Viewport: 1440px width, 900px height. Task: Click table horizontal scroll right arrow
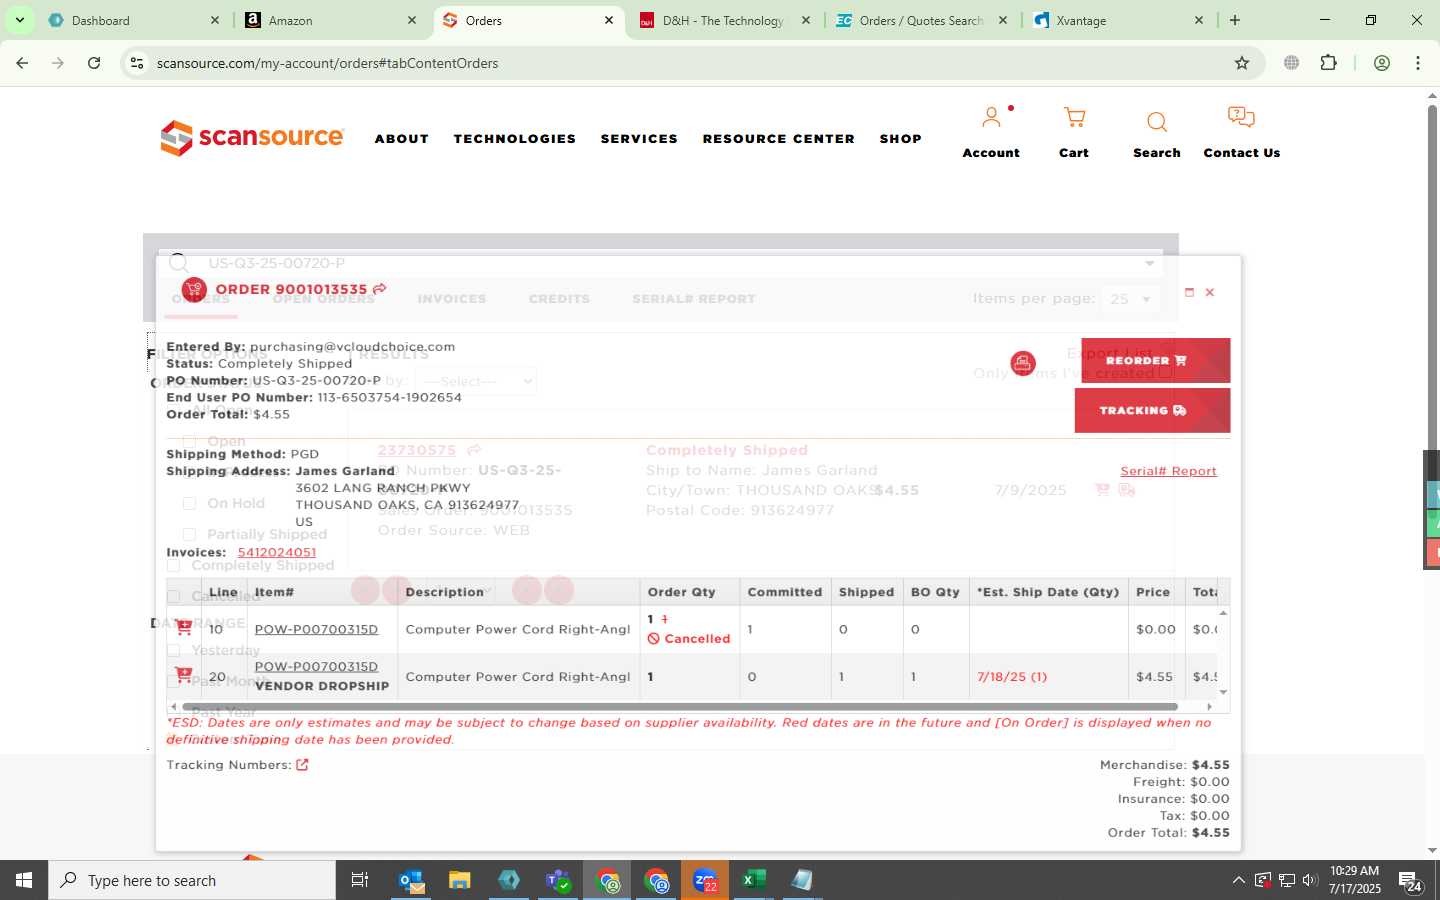[1210, 706]
